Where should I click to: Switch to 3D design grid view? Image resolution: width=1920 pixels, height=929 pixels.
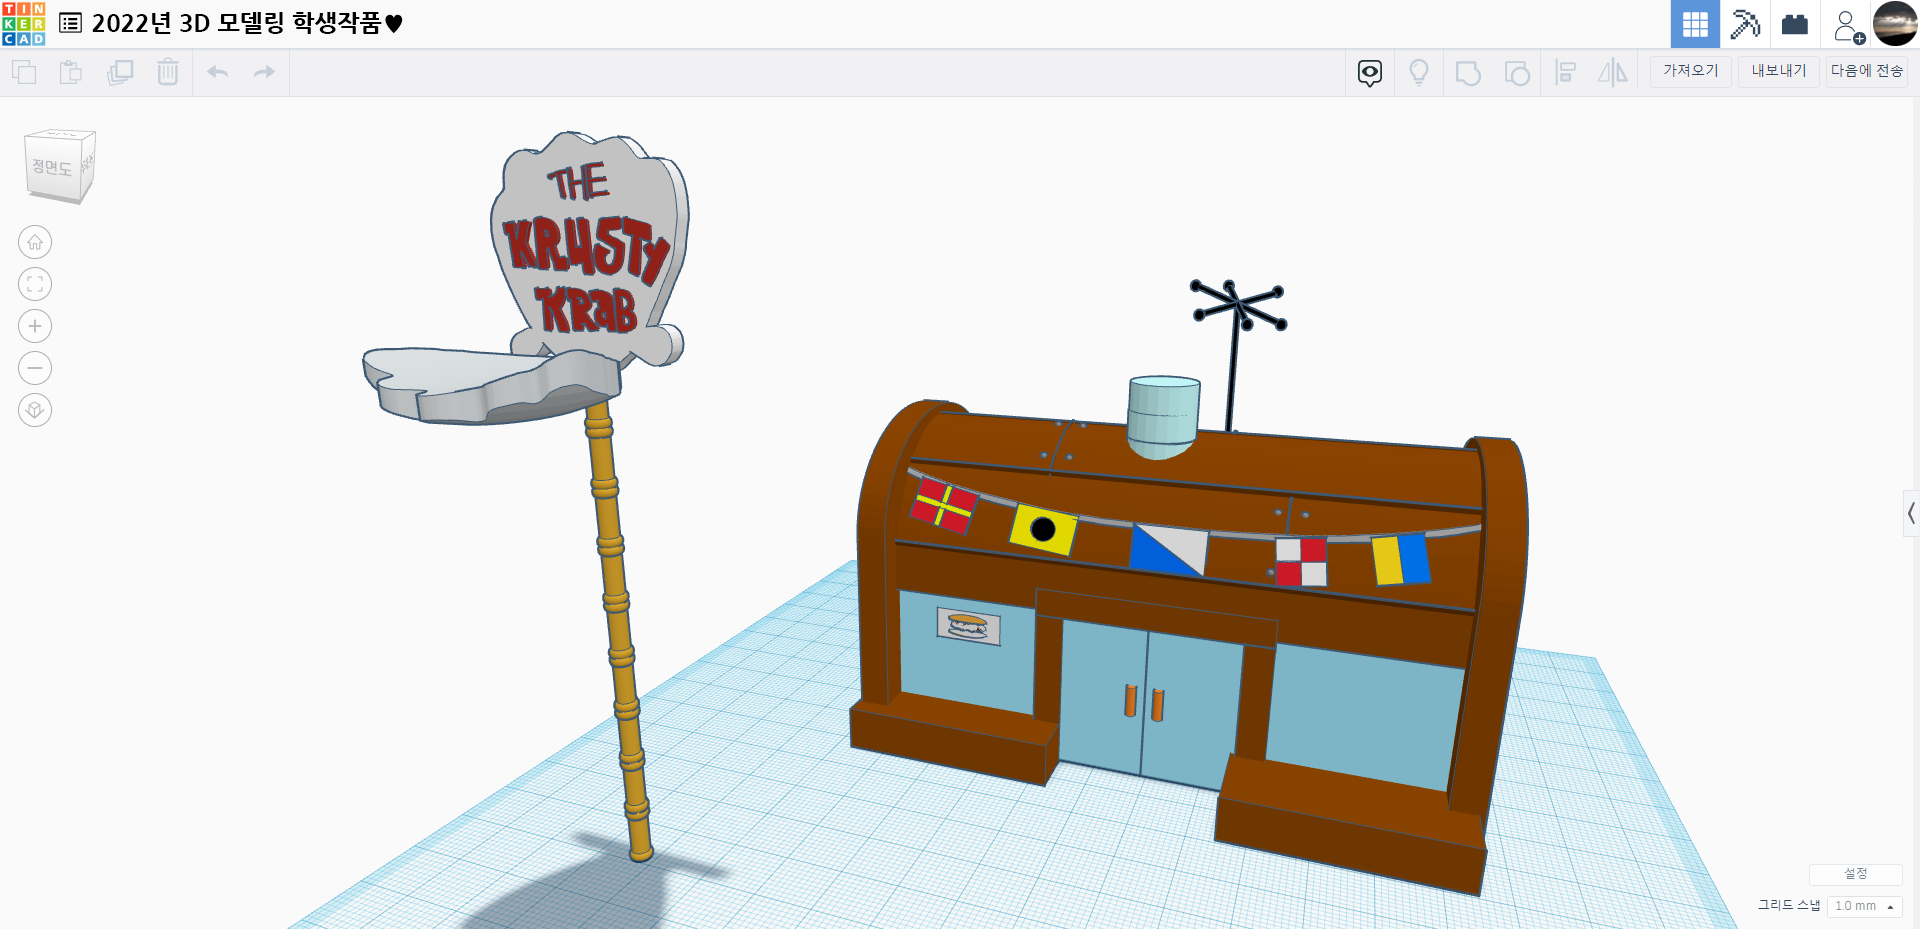point(1695,24)
